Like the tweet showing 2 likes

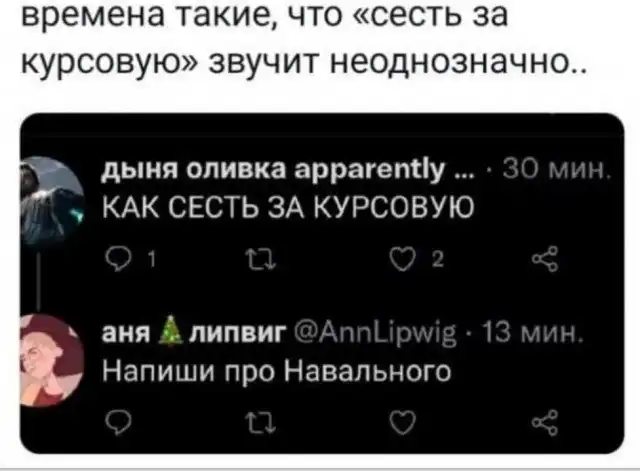402,259
